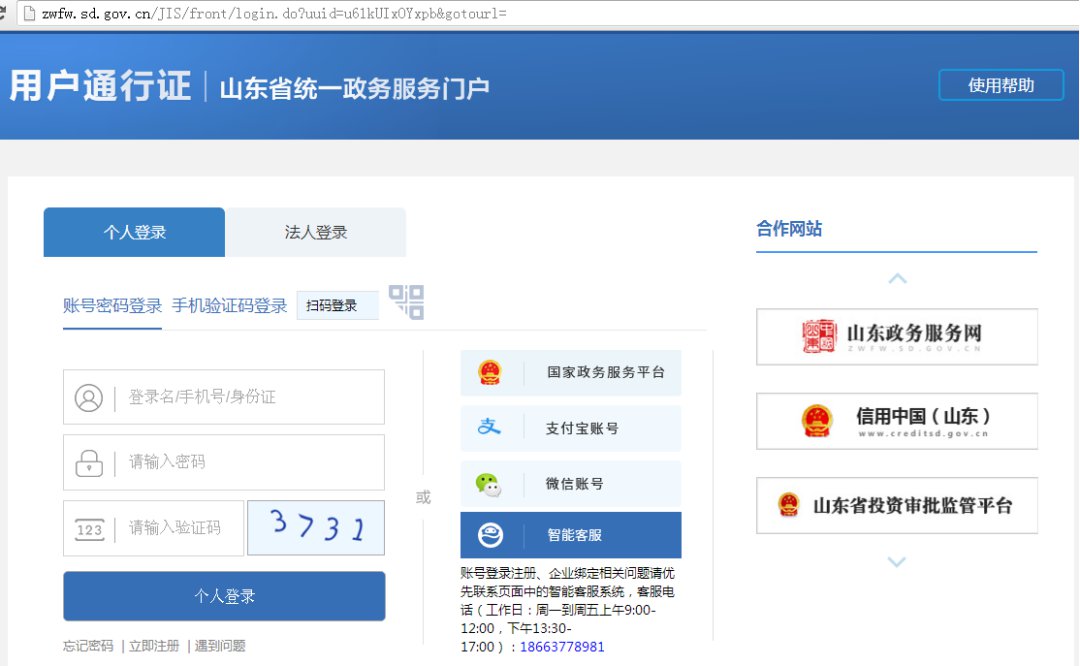
Task: Click the QR code scan icon
Action: tap(406, 302)
